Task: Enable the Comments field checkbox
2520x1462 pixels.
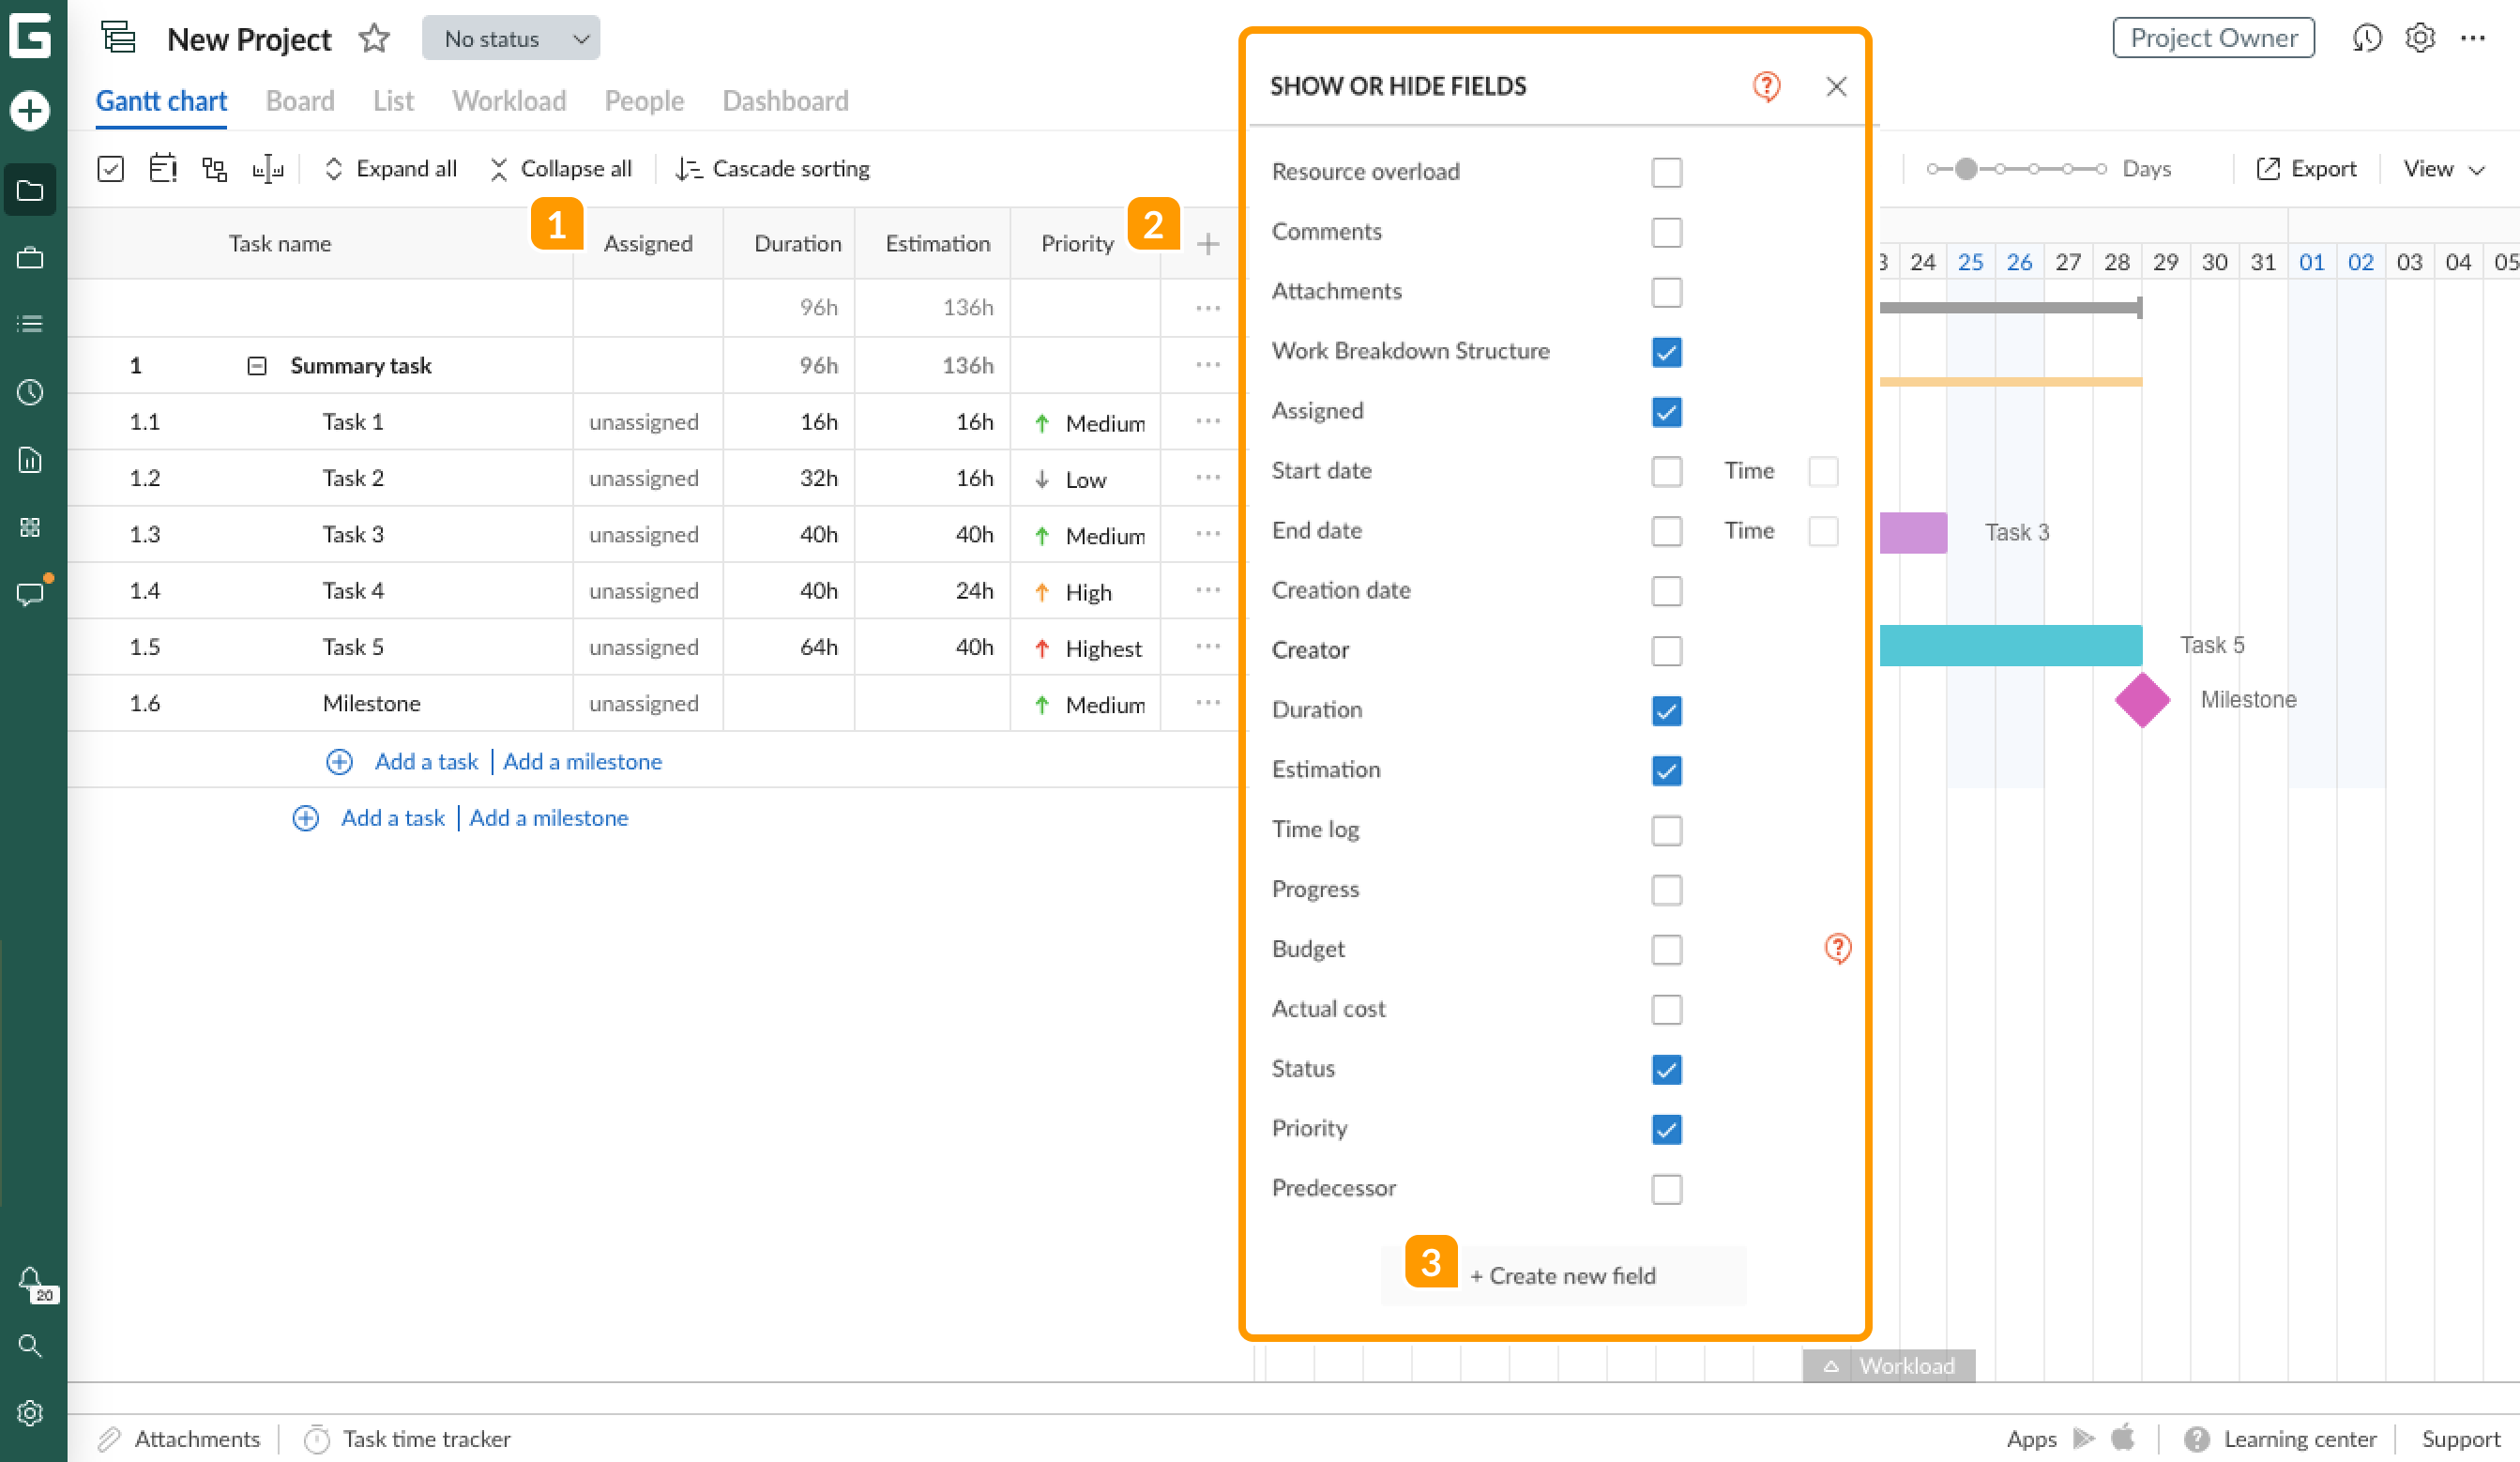Action: (x=1666, y=231)
